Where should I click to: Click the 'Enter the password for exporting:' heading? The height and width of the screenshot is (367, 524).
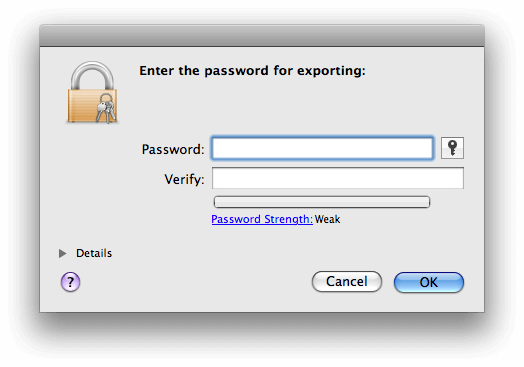point(252,71)
